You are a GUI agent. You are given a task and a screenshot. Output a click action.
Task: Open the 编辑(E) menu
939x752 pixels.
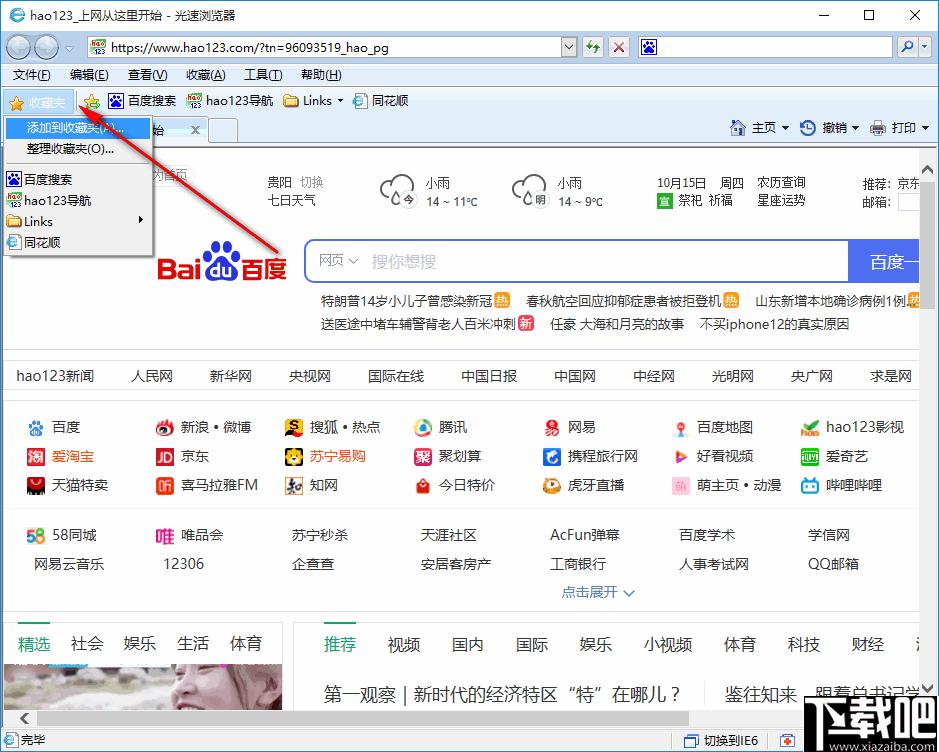[89, 75]
